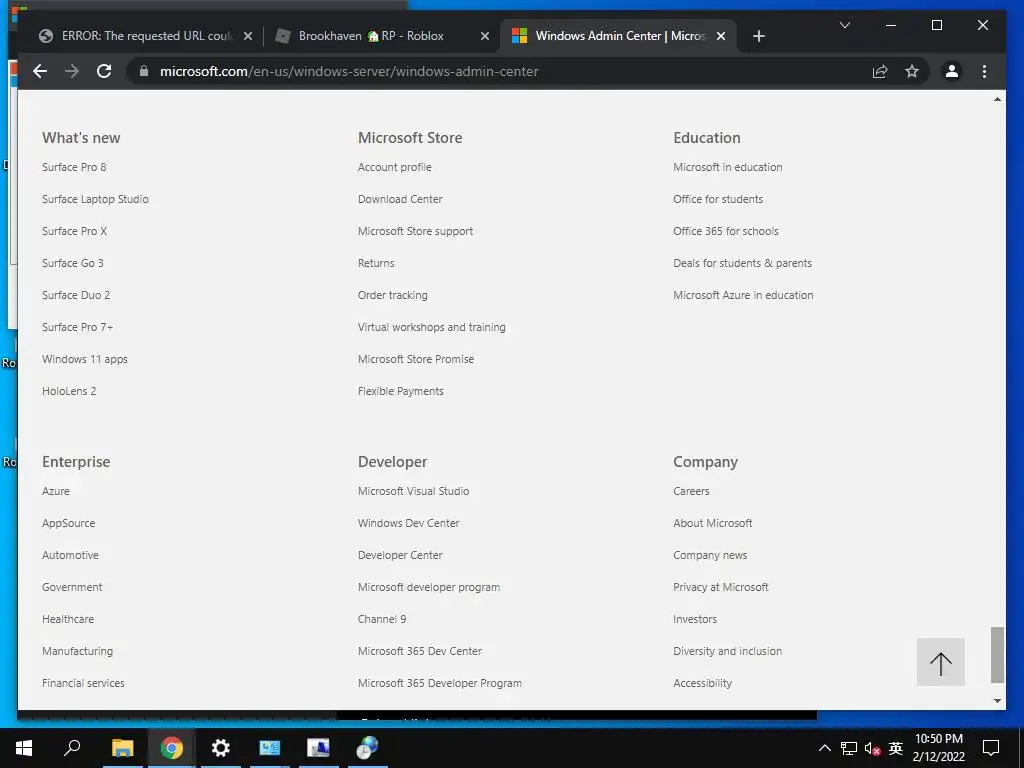Open the Azure link under Enterprise
Viewport: 1024px width, 768px height.
56,491
